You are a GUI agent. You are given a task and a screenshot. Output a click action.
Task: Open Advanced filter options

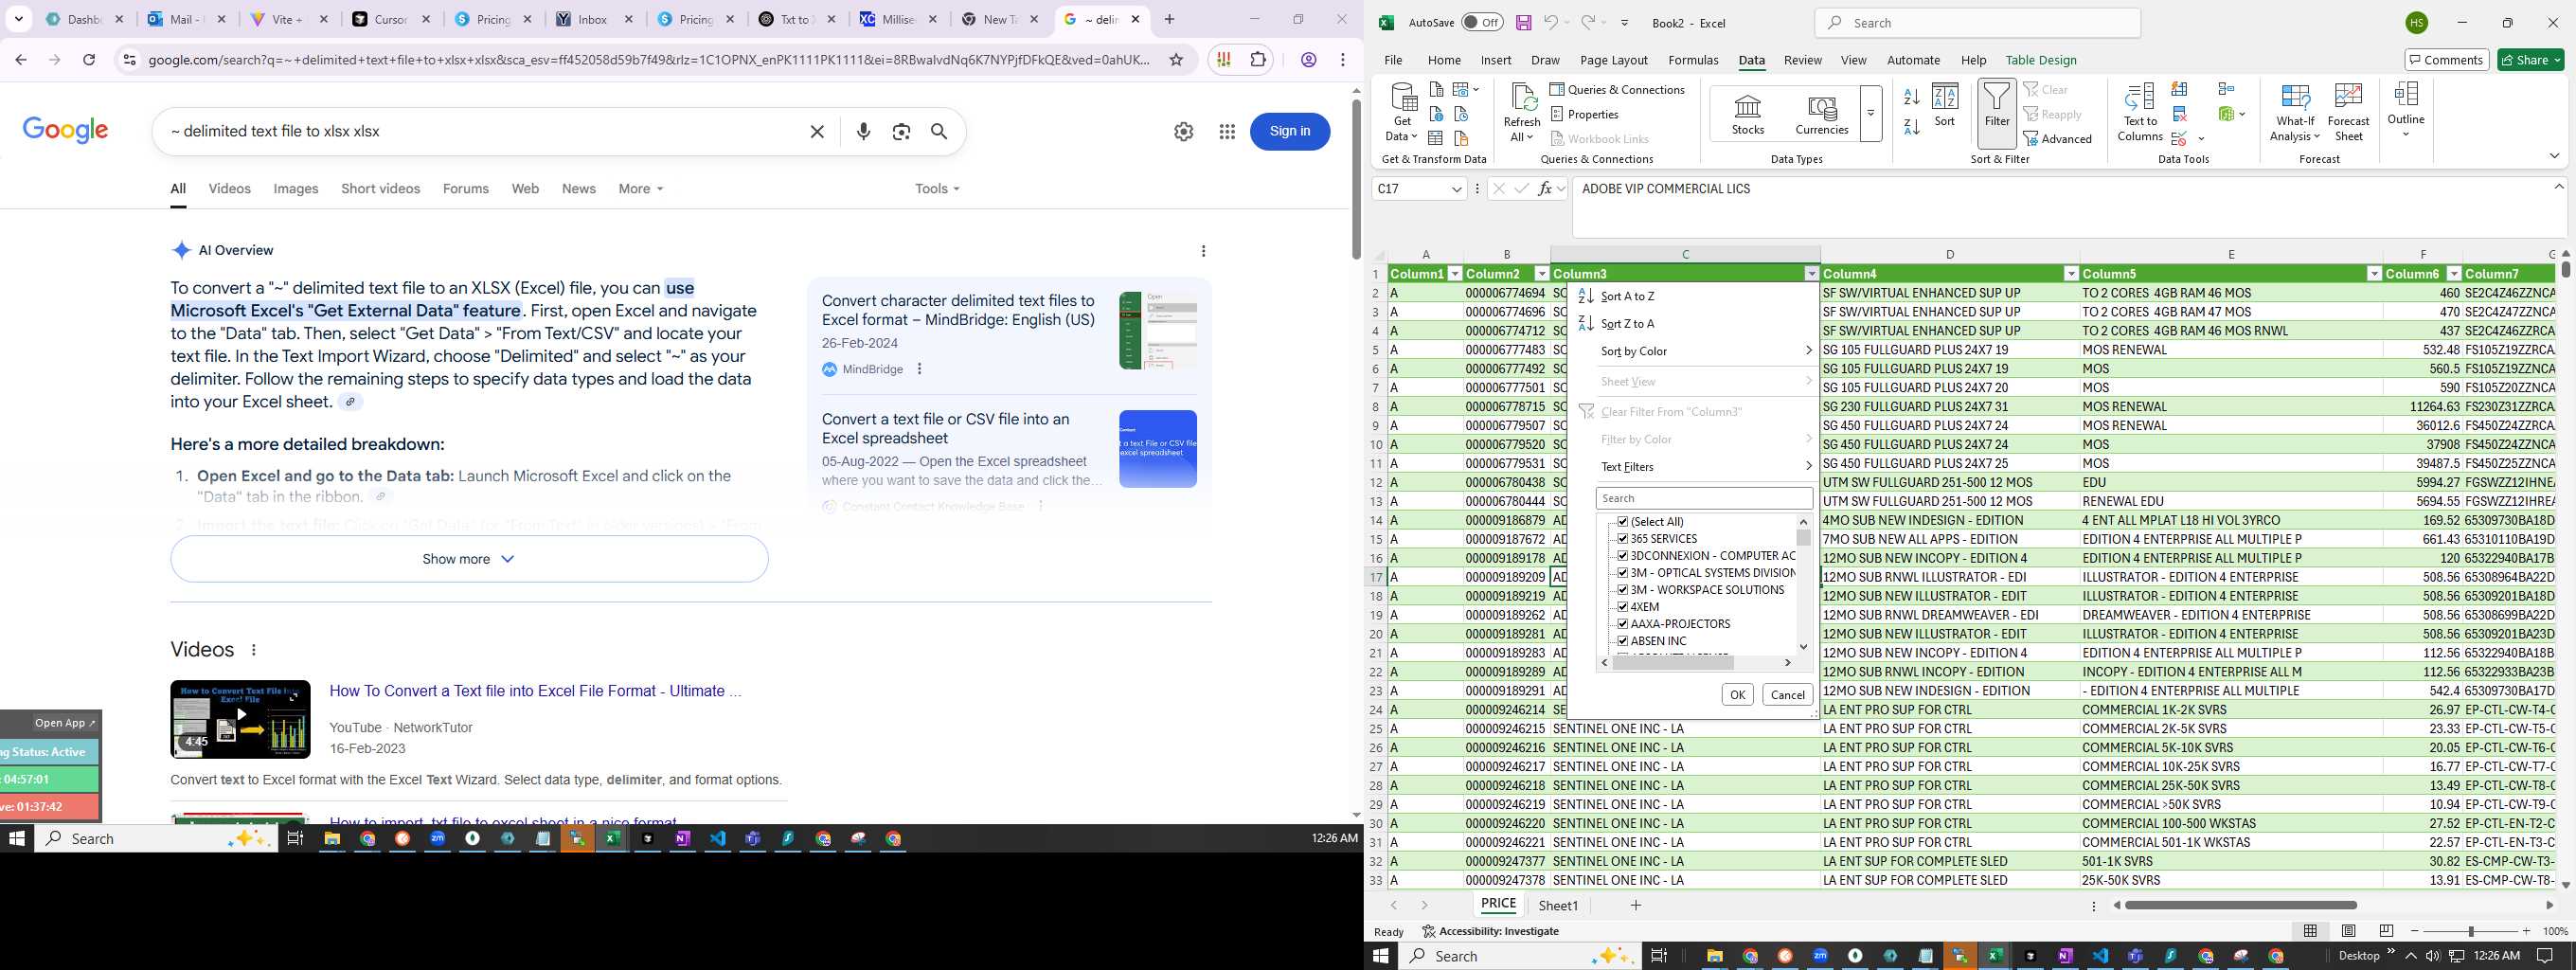pyautogui.click(x=2057, y=139)
